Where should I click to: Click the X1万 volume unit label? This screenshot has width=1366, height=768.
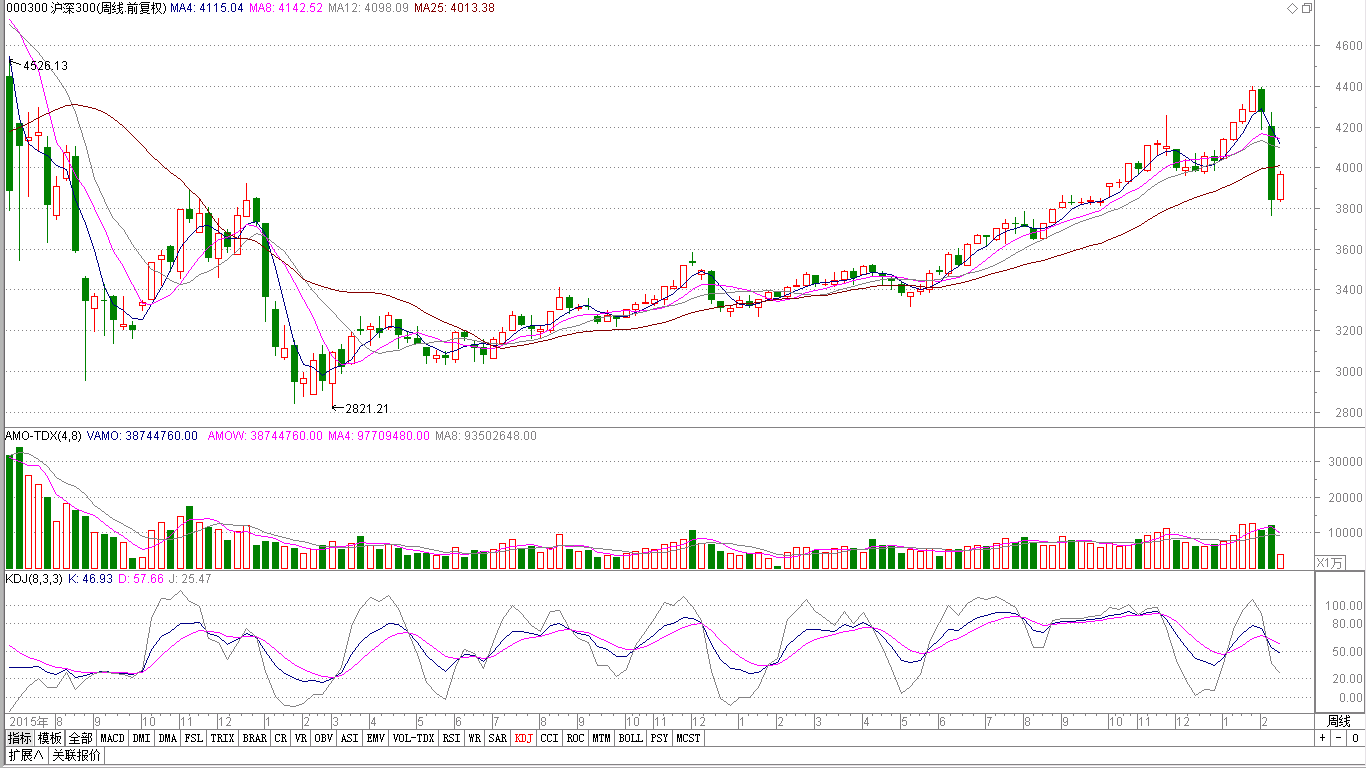pyautogui.click(x=1330, y=562)
